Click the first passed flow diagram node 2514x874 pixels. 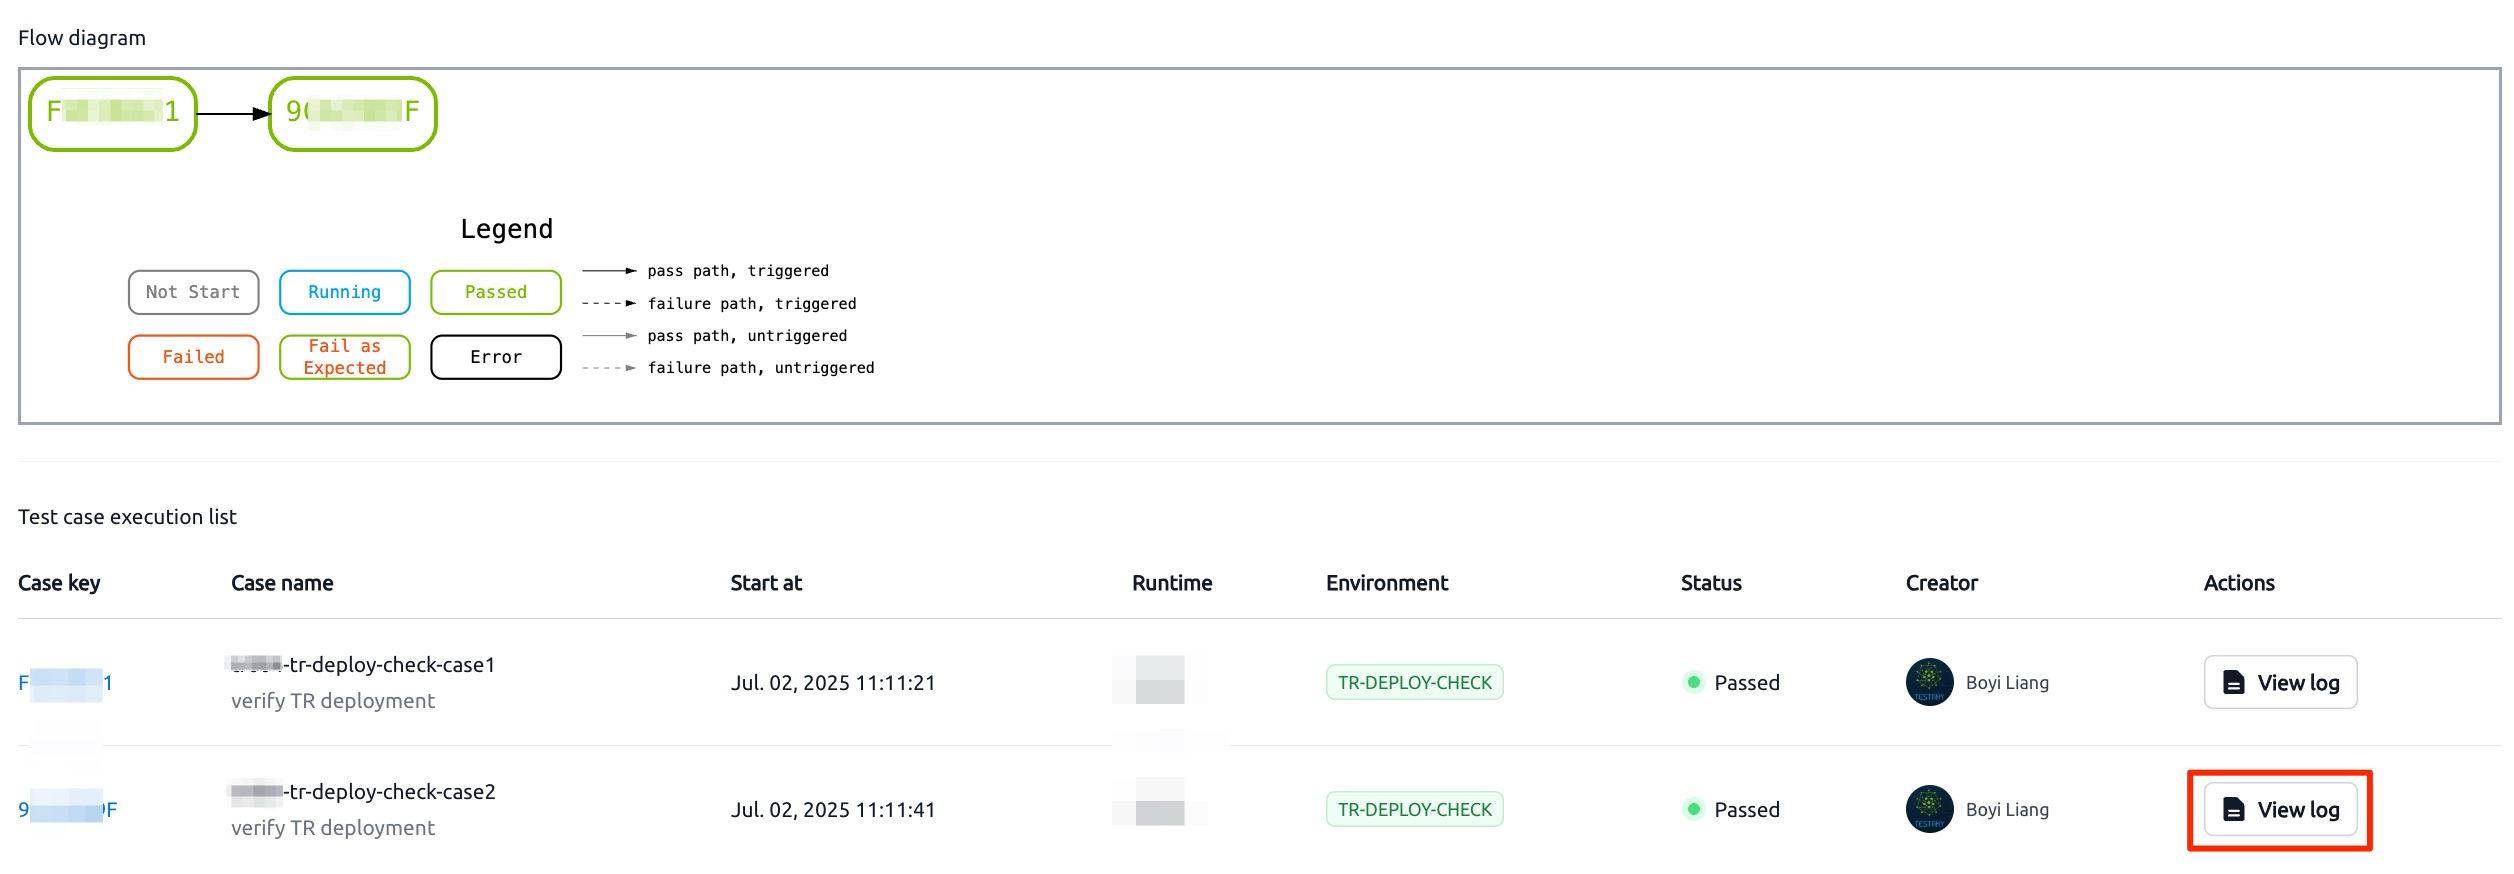[x=113, y=114]
